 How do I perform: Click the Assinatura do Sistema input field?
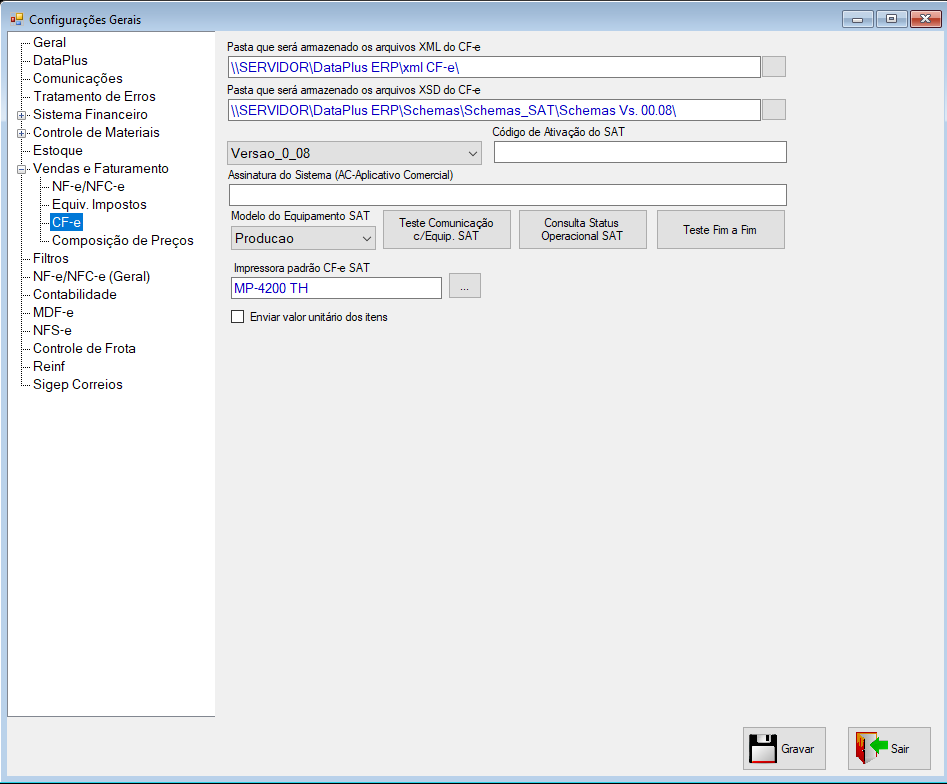(508, 195)
